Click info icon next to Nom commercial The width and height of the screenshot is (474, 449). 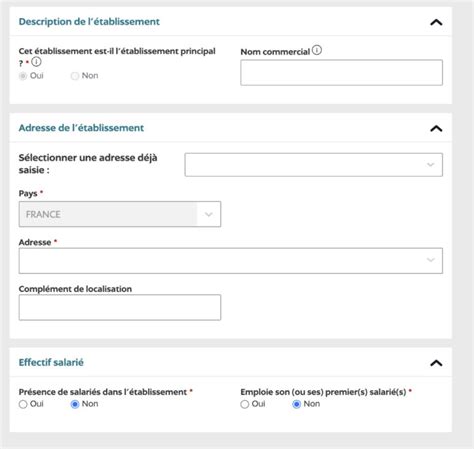tap(317, 50)
